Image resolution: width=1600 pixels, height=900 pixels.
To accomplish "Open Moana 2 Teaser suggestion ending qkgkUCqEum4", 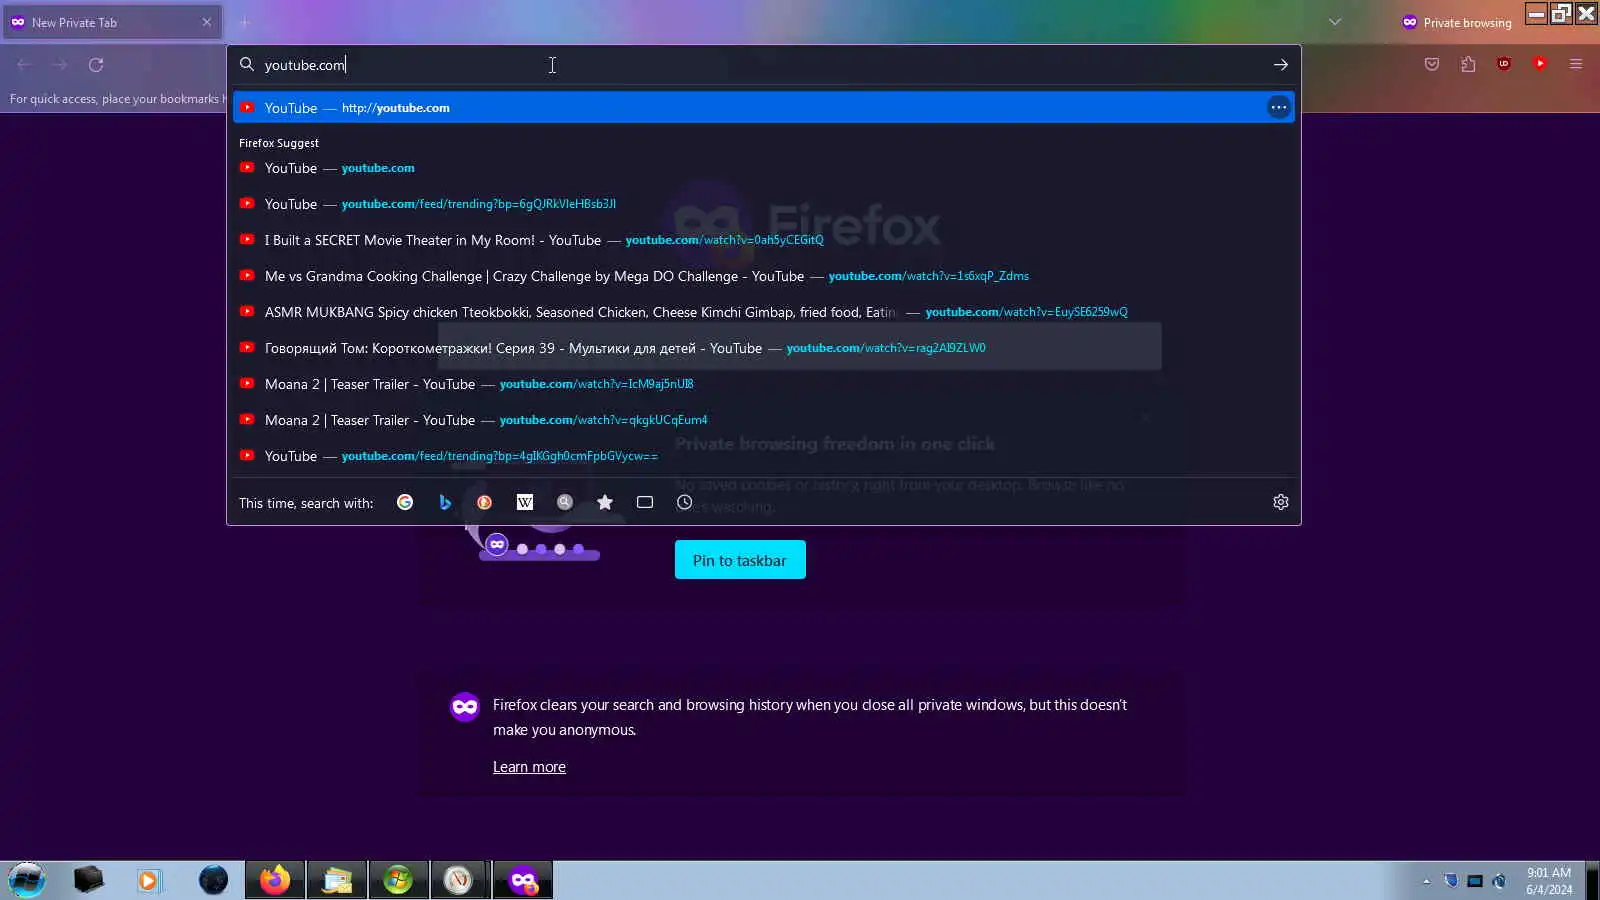I will pos(764,420).
